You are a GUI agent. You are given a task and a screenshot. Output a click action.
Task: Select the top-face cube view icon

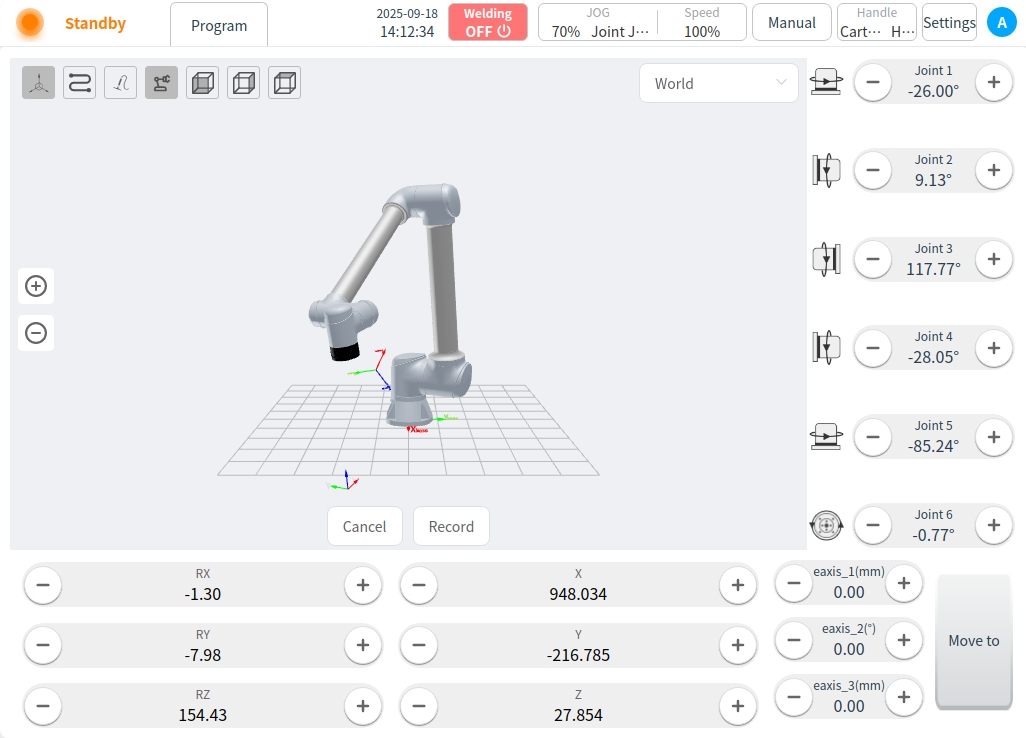pos(285,83)
